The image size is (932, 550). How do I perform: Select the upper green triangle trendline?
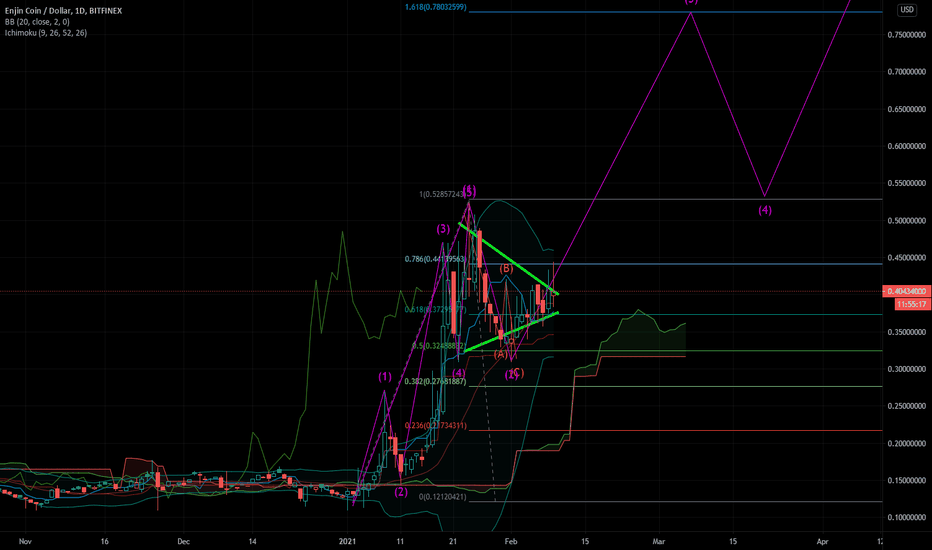(x=508, y=259)
